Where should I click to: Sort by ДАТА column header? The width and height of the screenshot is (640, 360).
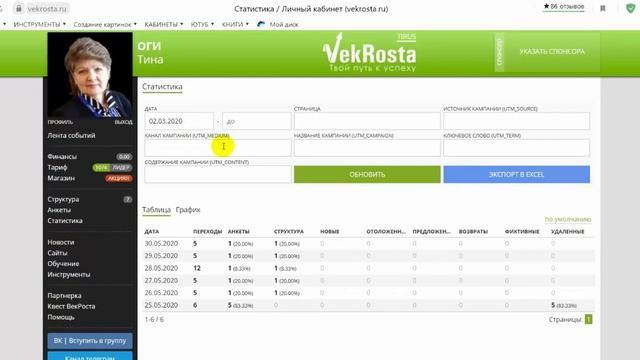pyautogui.click(x=151, y=231)
